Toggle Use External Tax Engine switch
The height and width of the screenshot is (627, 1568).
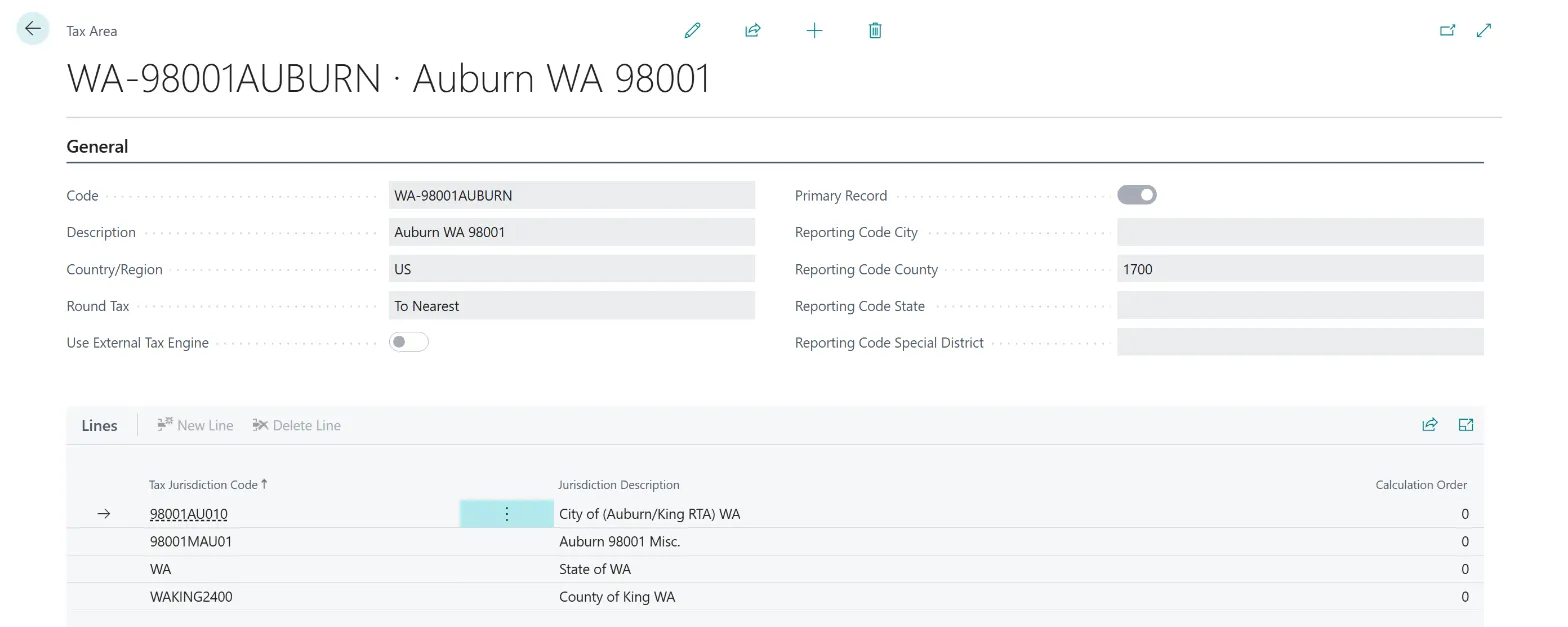coord(409,342)
